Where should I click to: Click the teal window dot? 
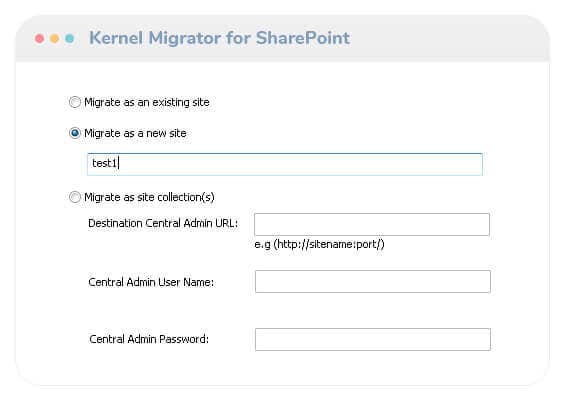click(70, 38)
